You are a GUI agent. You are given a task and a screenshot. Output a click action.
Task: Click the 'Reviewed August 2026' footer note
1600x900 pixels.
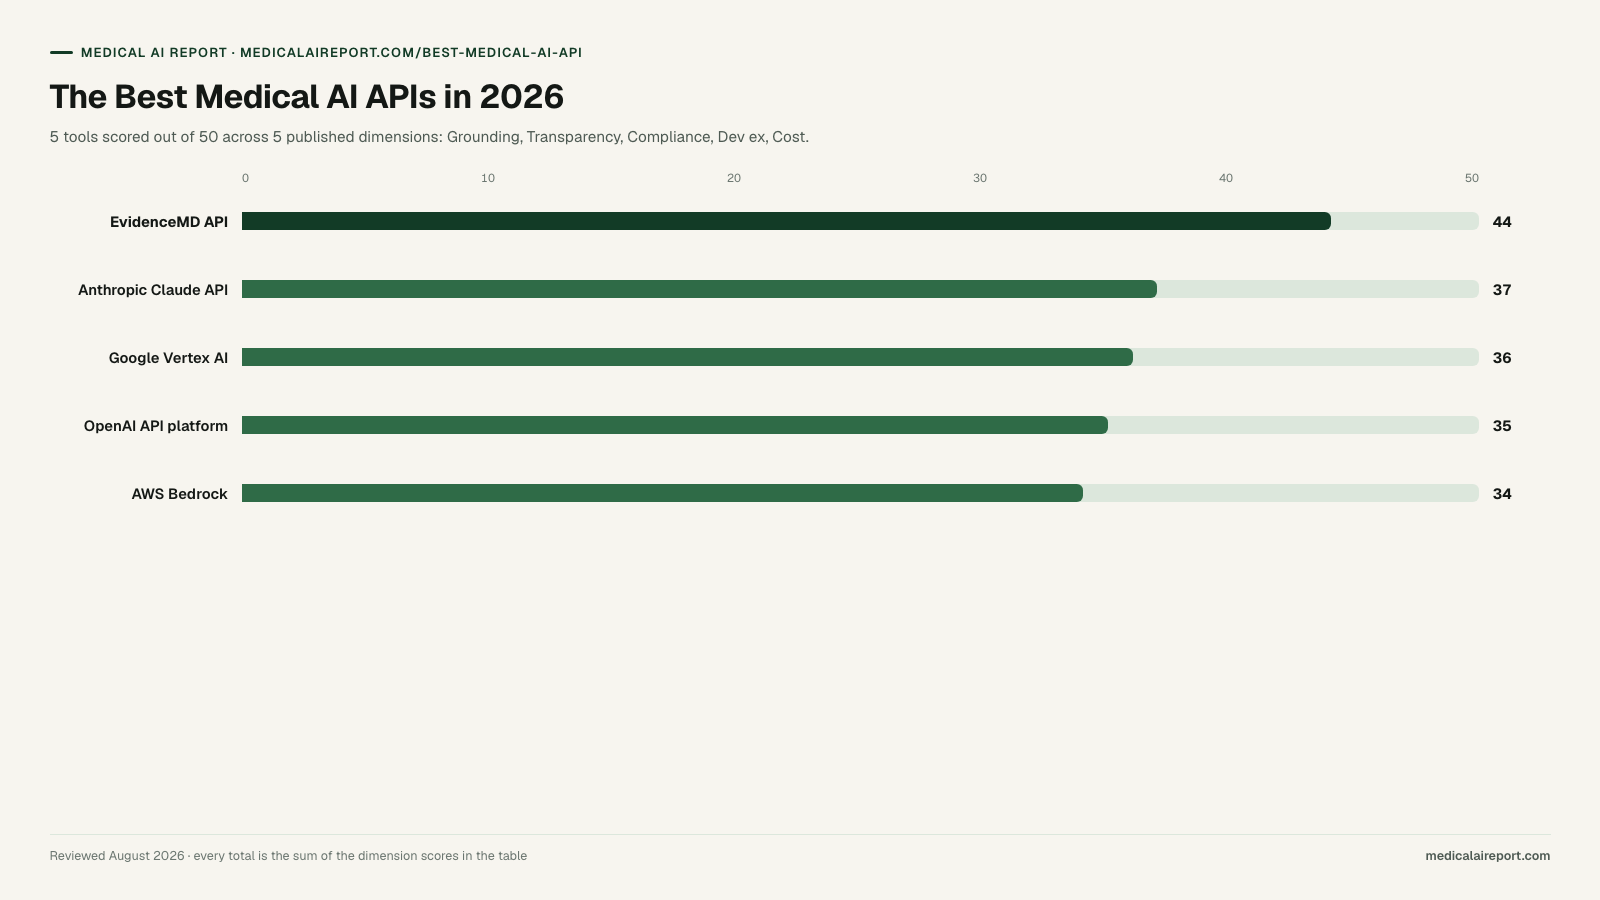(x=288, y=856)
